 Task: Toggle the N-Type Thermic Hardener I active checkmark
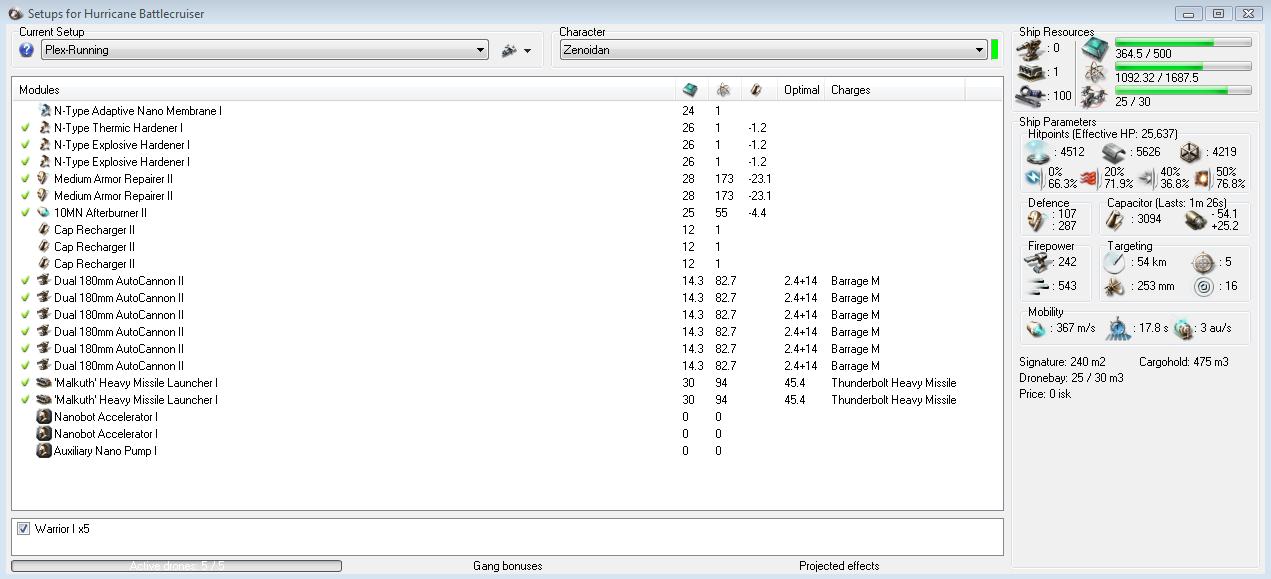point(26,128)
